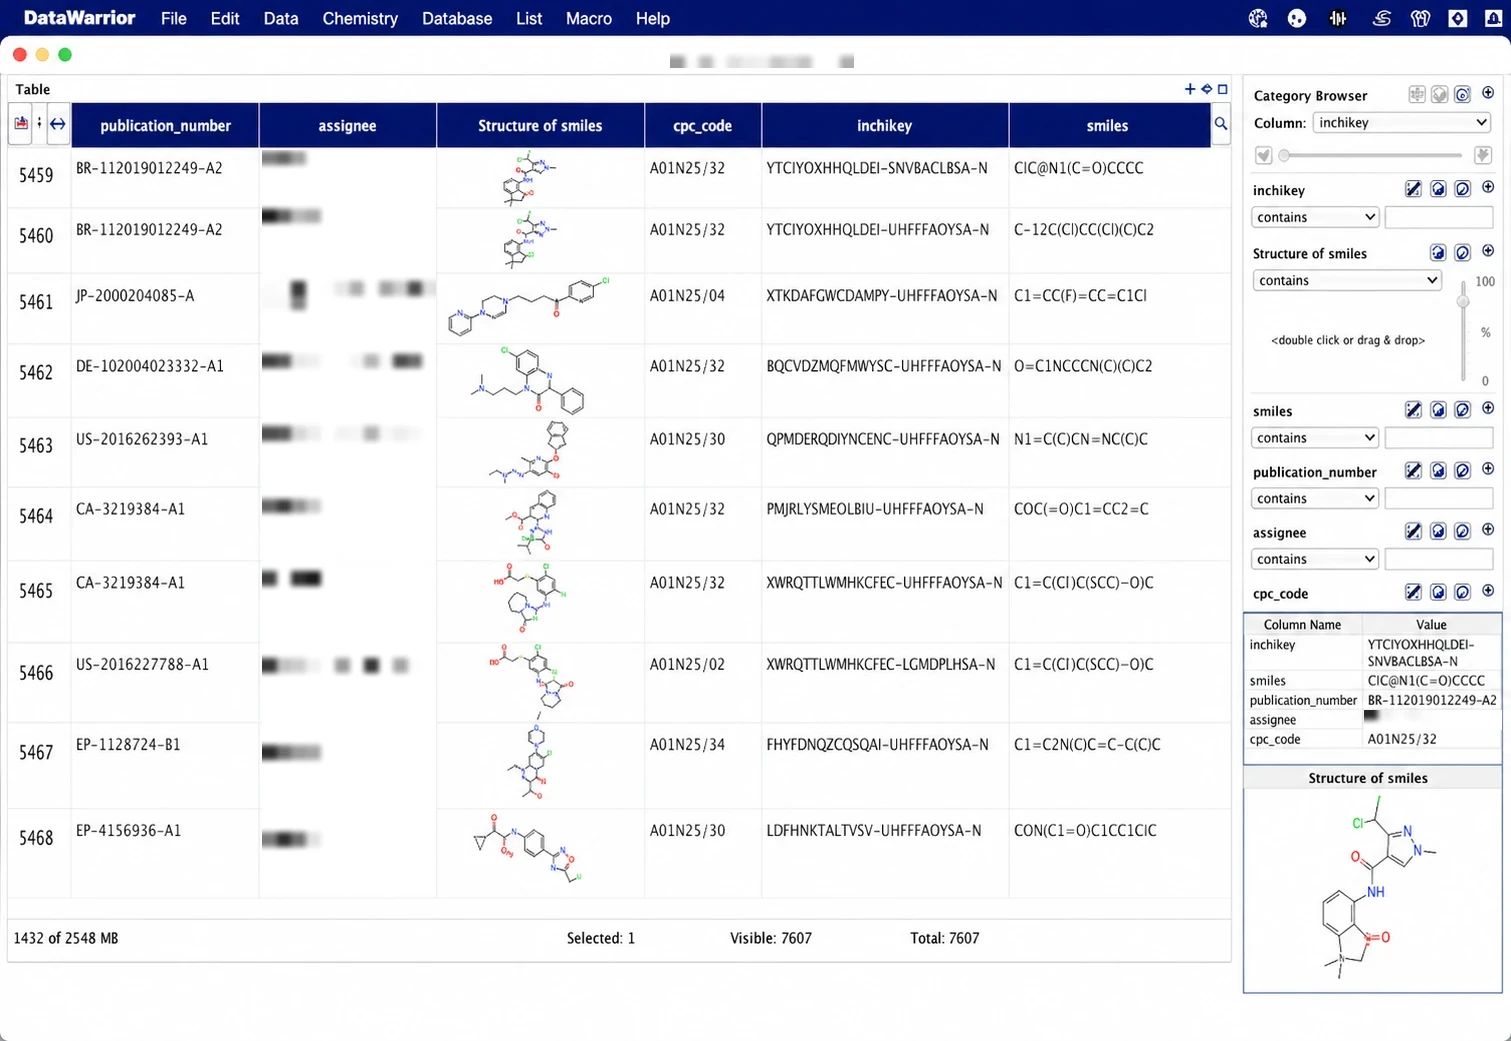This screenshot has height=1041, width=1511.
Task: Open the List menu
Action: [x=529, y=18]
